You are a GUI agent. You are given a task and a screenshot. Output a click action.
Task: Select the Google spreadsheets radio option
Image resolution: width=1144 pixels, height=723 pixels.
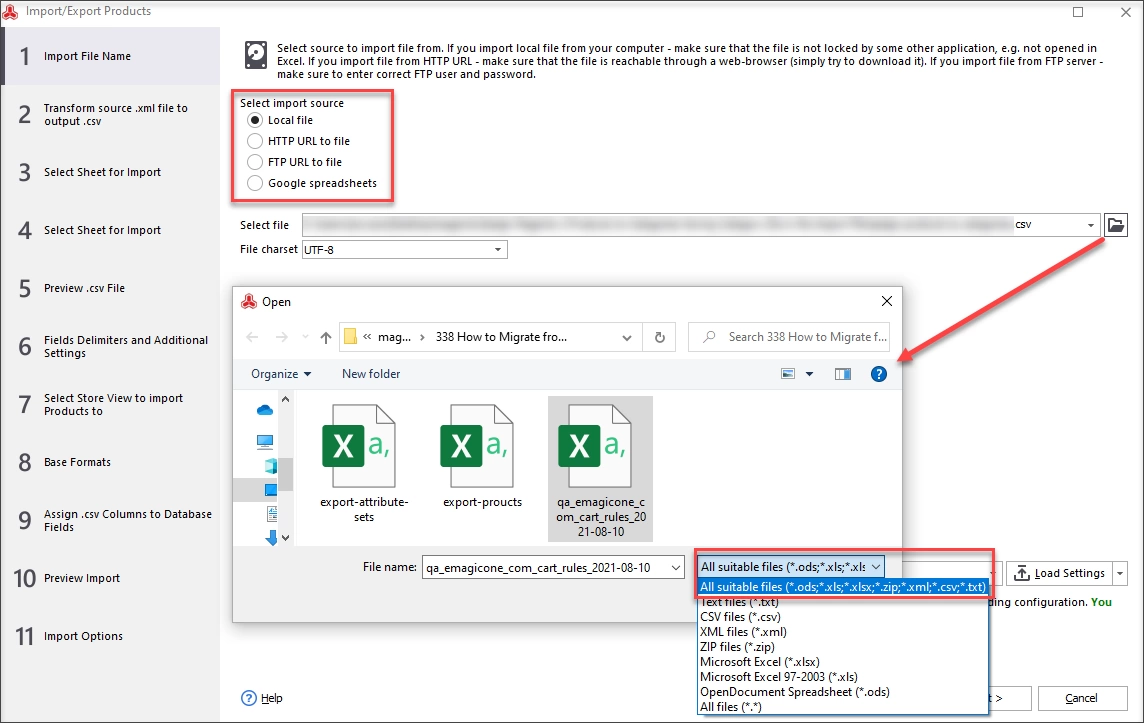255,183
